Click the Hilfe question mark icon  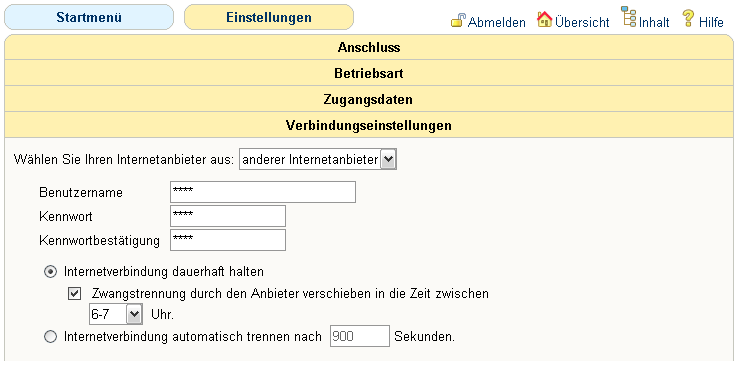tap(688, 18)
